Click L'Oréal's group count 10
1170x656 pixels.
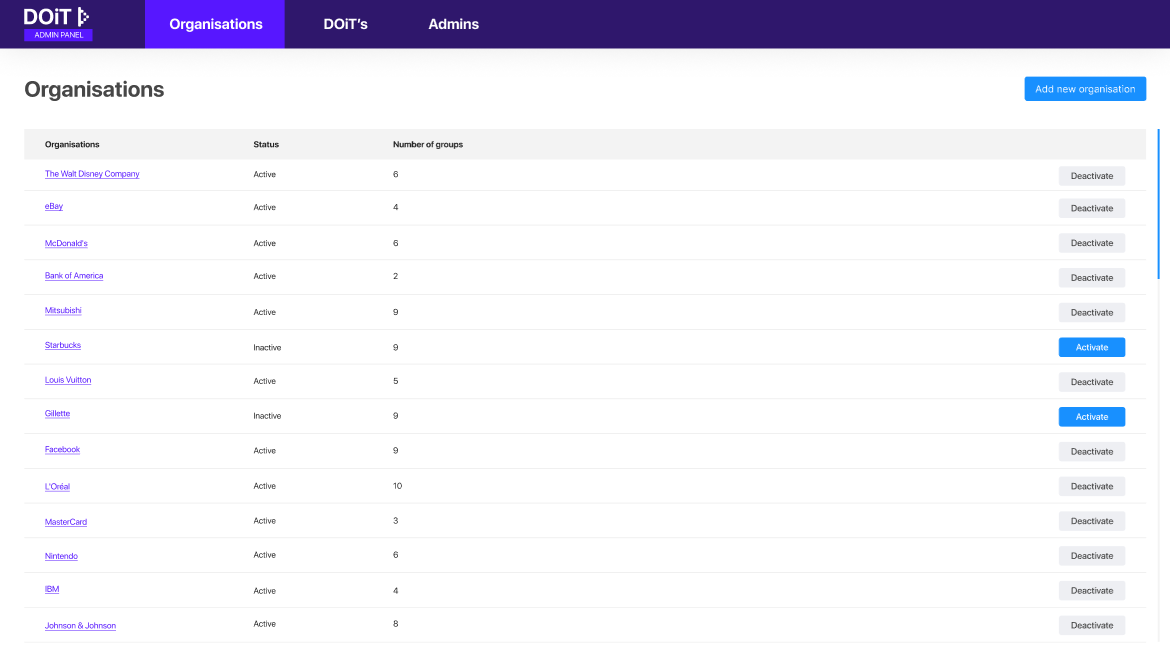(x=398, y=486)
